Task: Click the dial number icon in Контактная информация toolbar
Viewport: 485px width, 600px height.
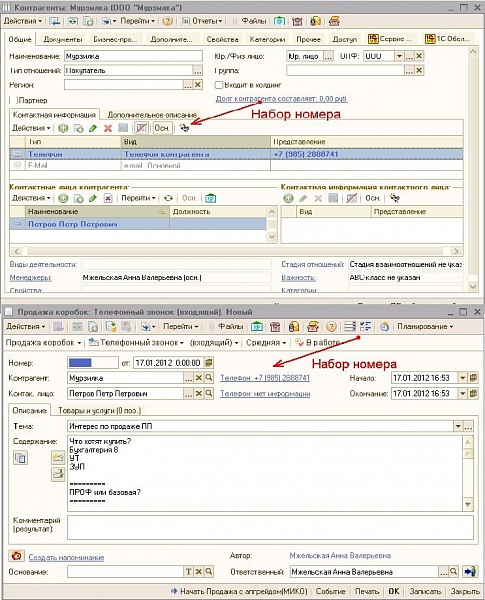Action: 184,128
